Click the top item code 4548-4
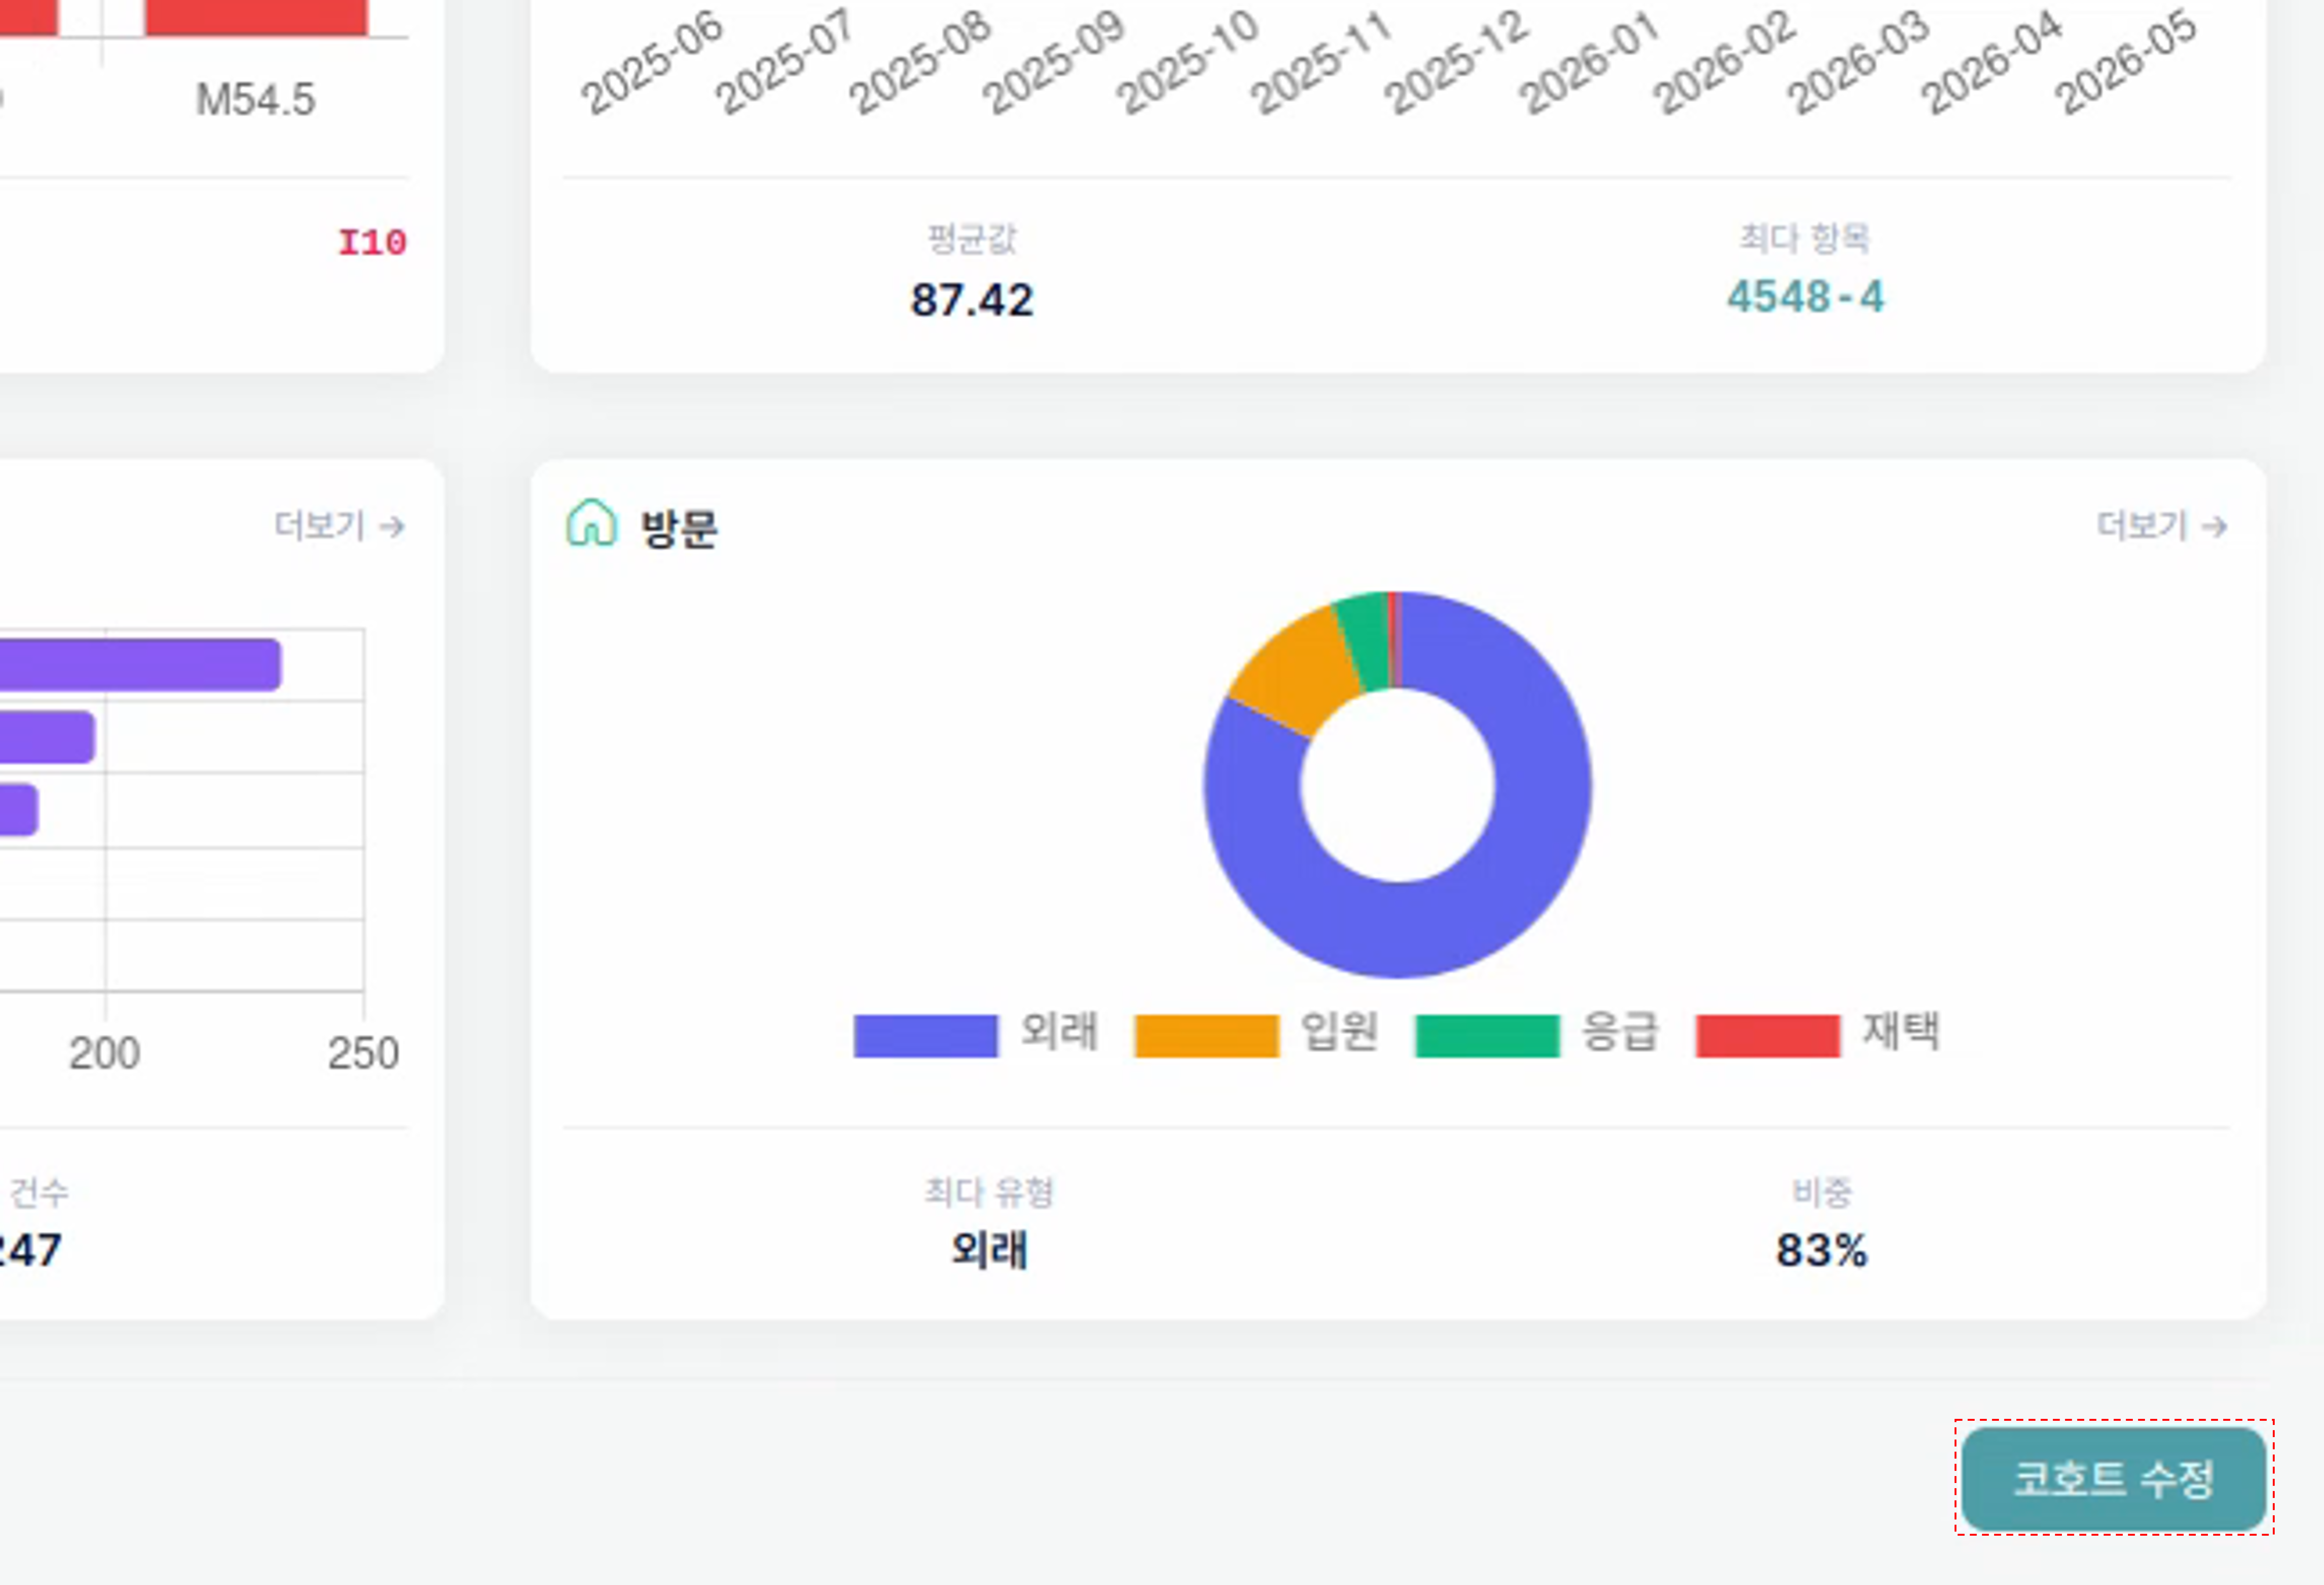Screen dimensions: 2324x1585 click(x=1806, y=297)
